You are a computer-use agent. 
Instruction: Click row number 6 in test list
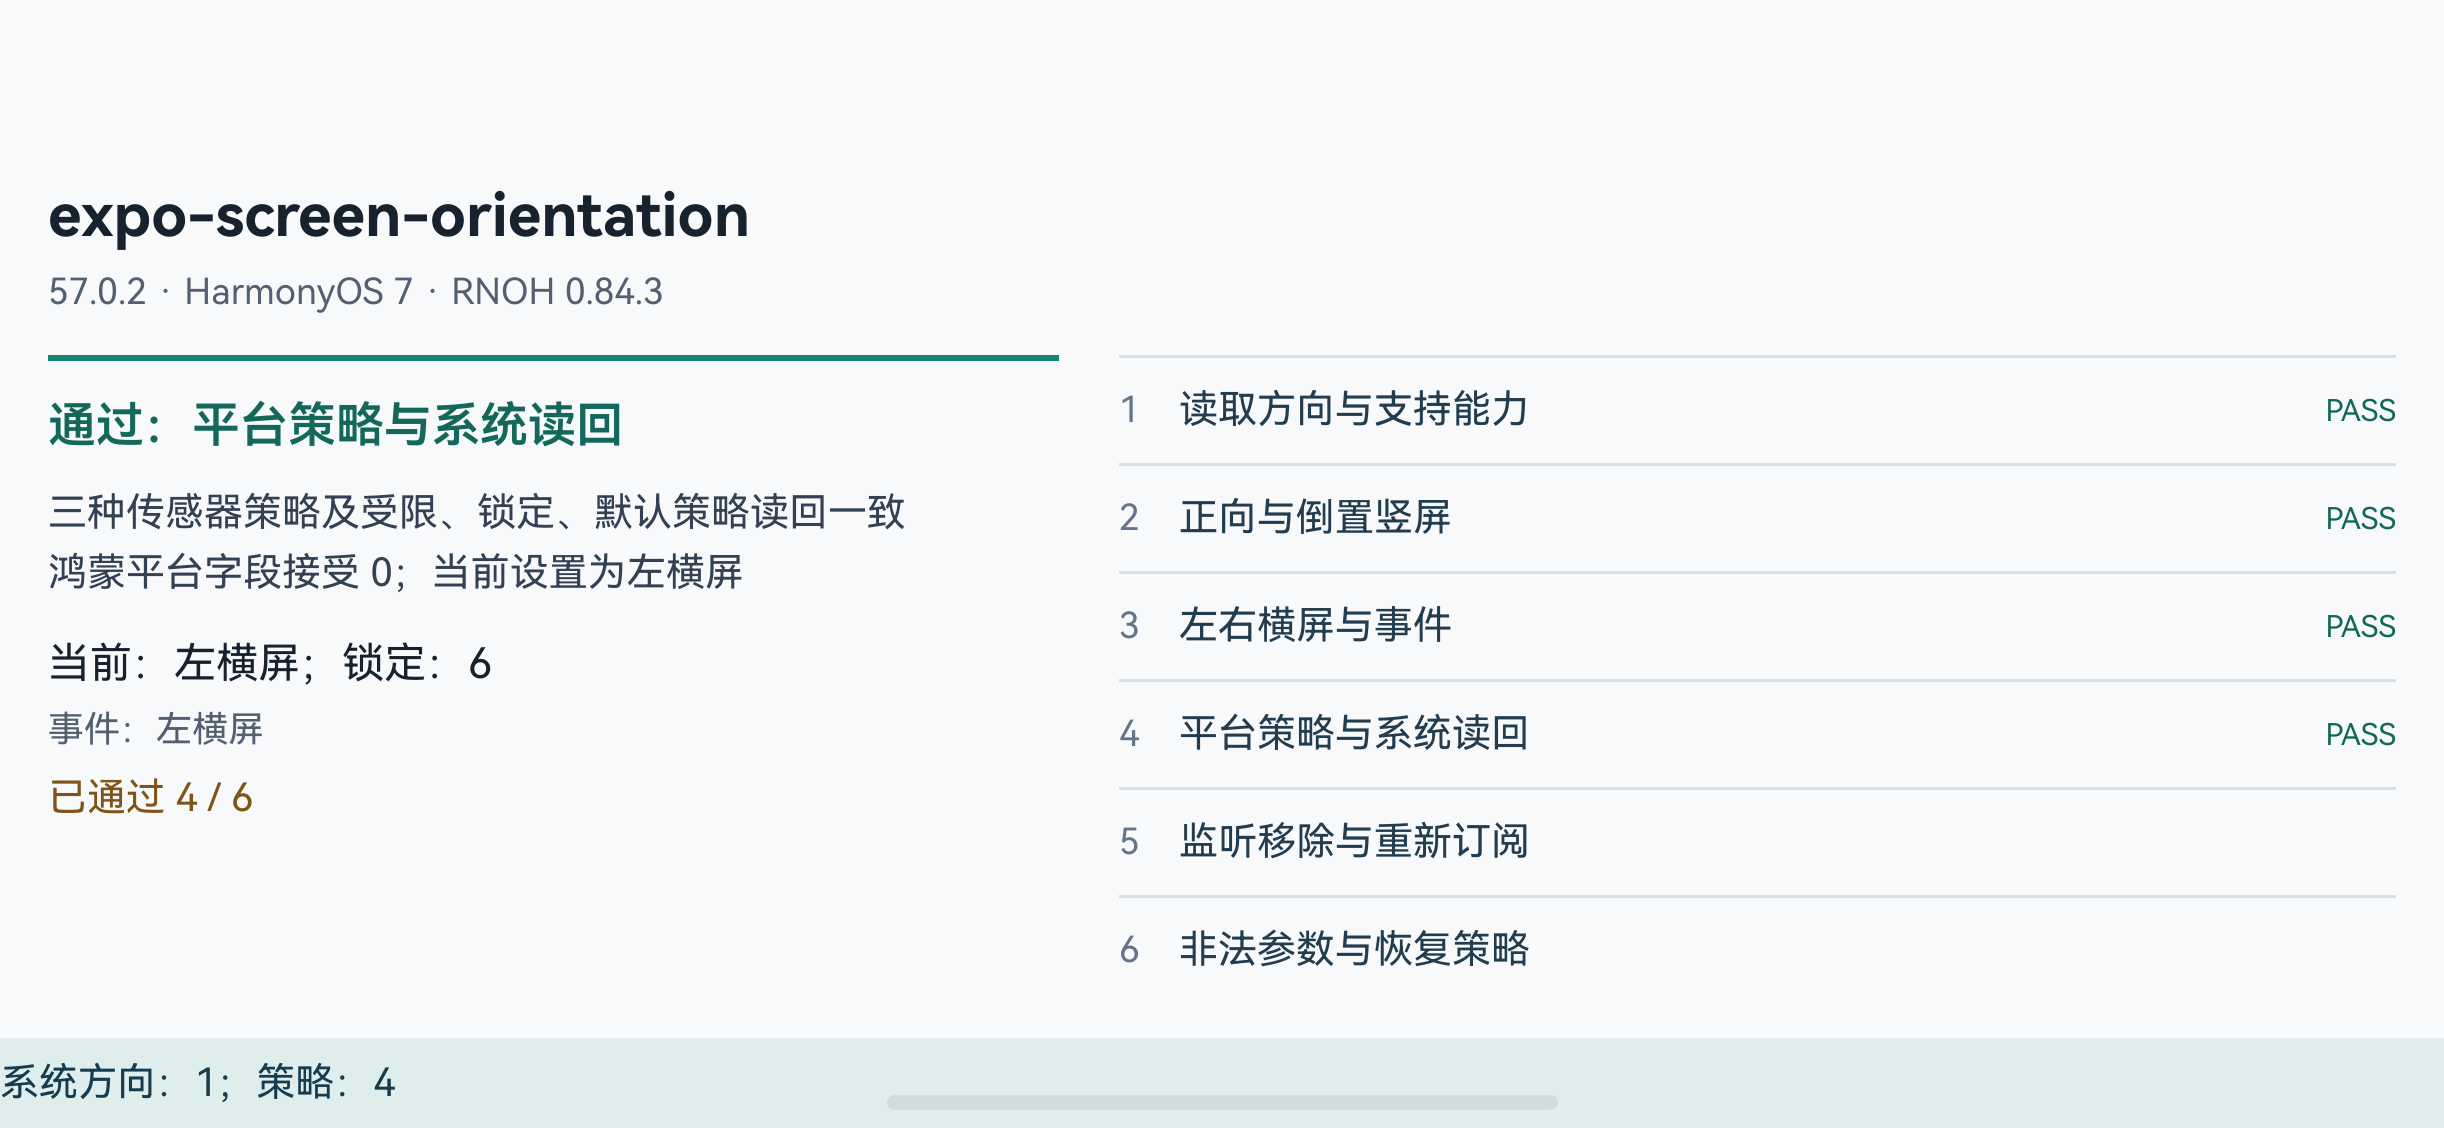click(x=1129, y=950)
